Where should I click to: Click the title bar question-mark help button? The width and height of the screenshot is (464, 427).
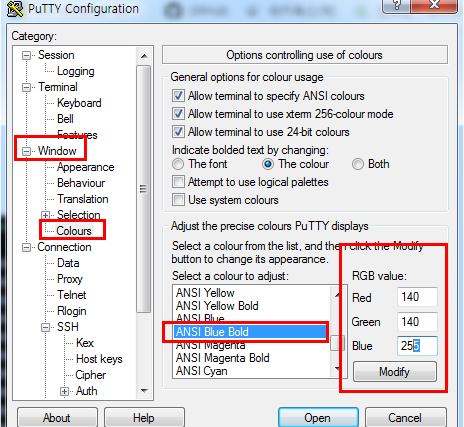pyautogui.click(x=396, y=5)
